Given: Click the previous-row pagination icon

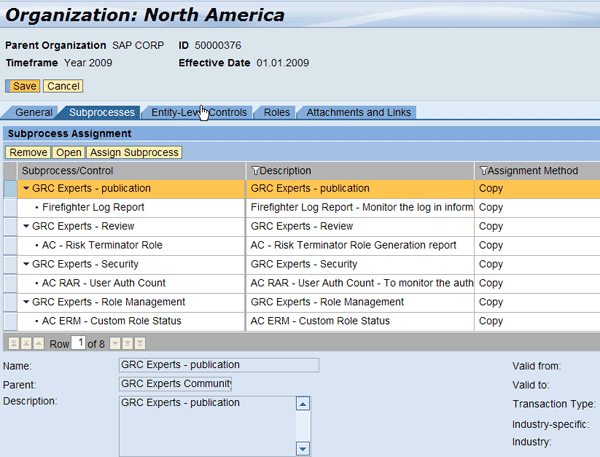Looking at the screenshot, I should pyautogui.click(x=39, y=343).
